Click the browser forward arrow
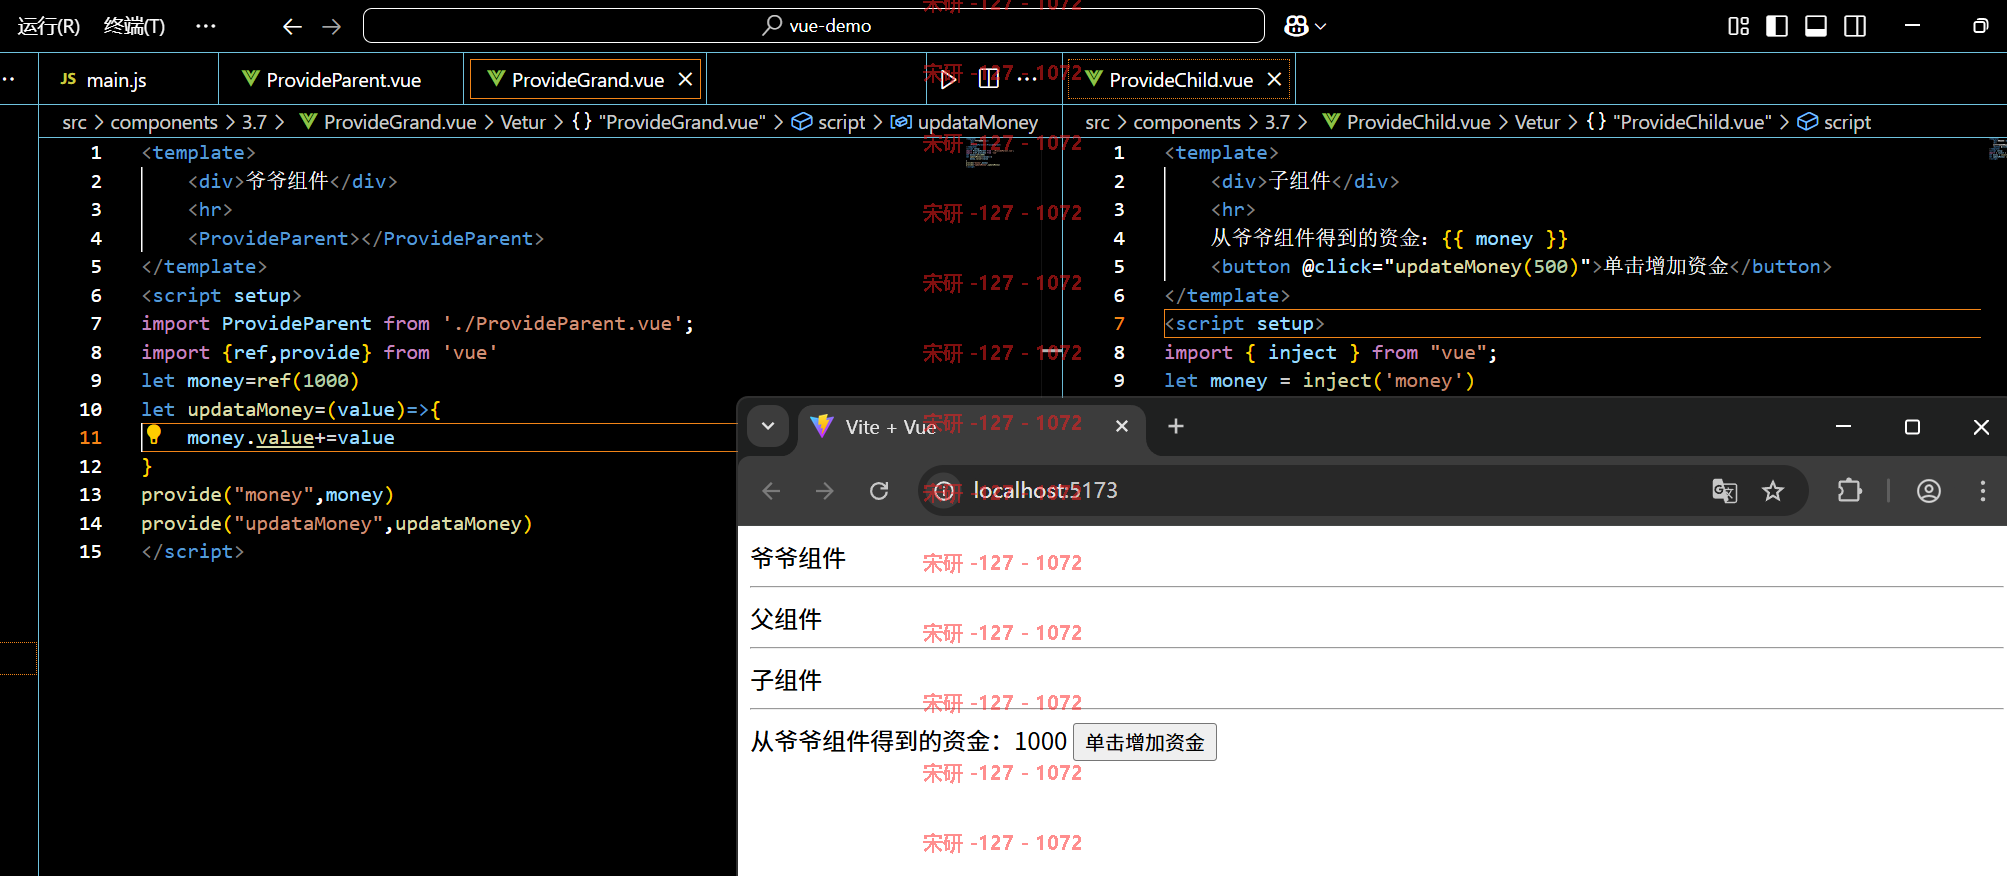The width and height of the screenshot is (2007, 876). [824, 491]
